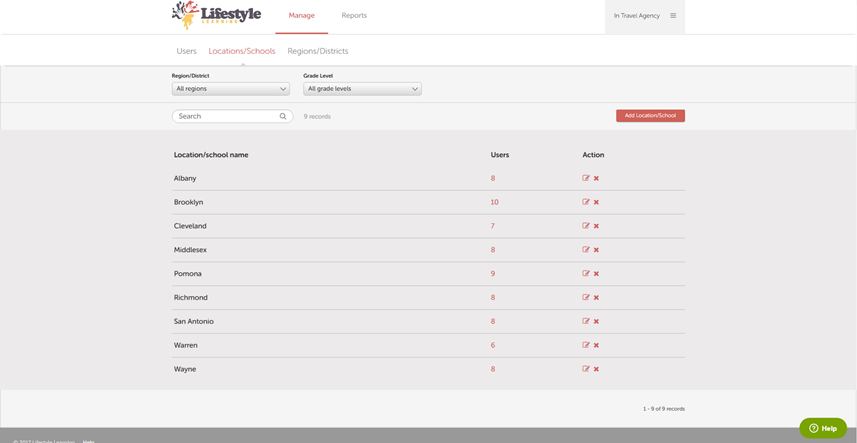Edit the Cleveland location entry
The height and width of the screenshot is (443, 857).
point(586,226)
